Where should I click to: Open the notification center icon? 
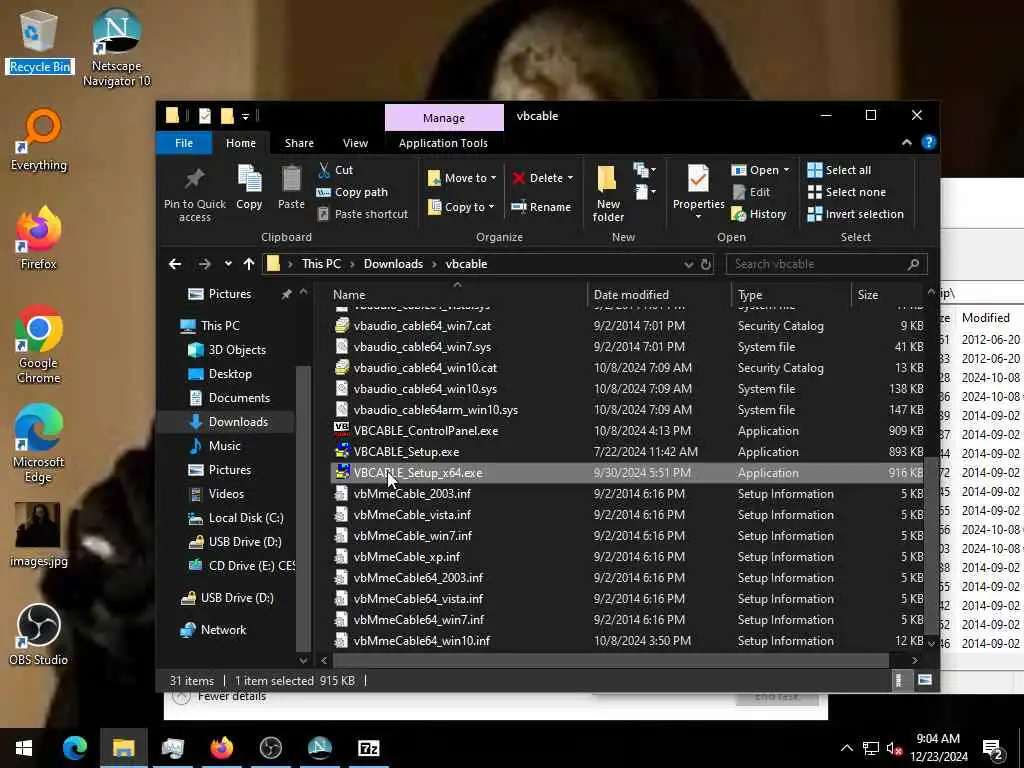[993, 749]
